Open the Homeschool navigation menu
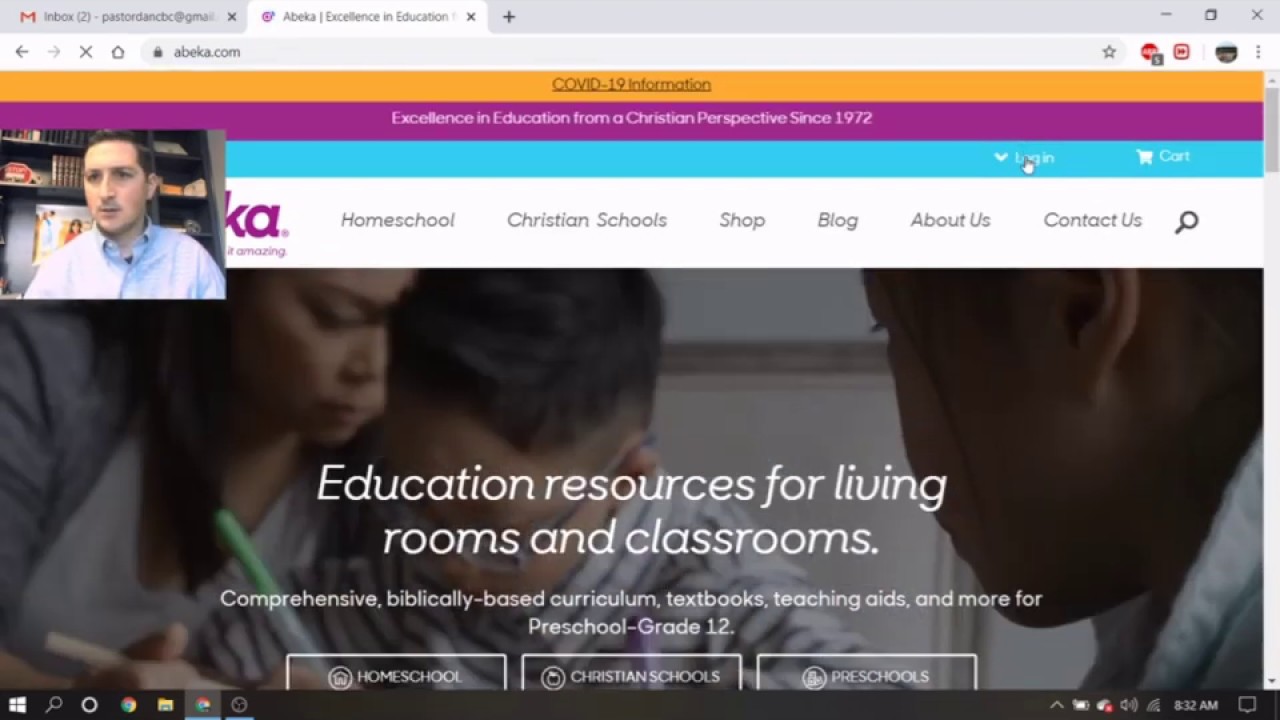1280x720 pixels. pyautogui.click(x=397, y=220)
